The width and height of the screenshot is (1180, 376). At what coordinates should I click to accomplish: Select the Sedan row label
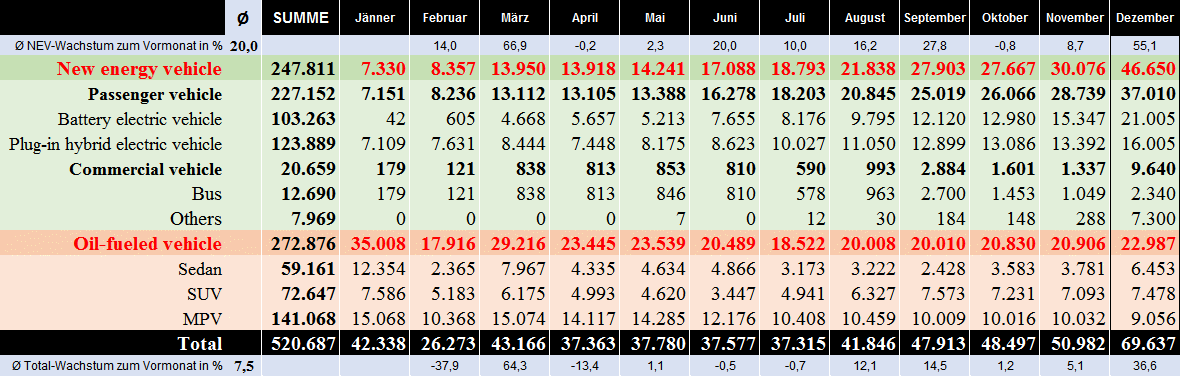[x=199, y=268]
